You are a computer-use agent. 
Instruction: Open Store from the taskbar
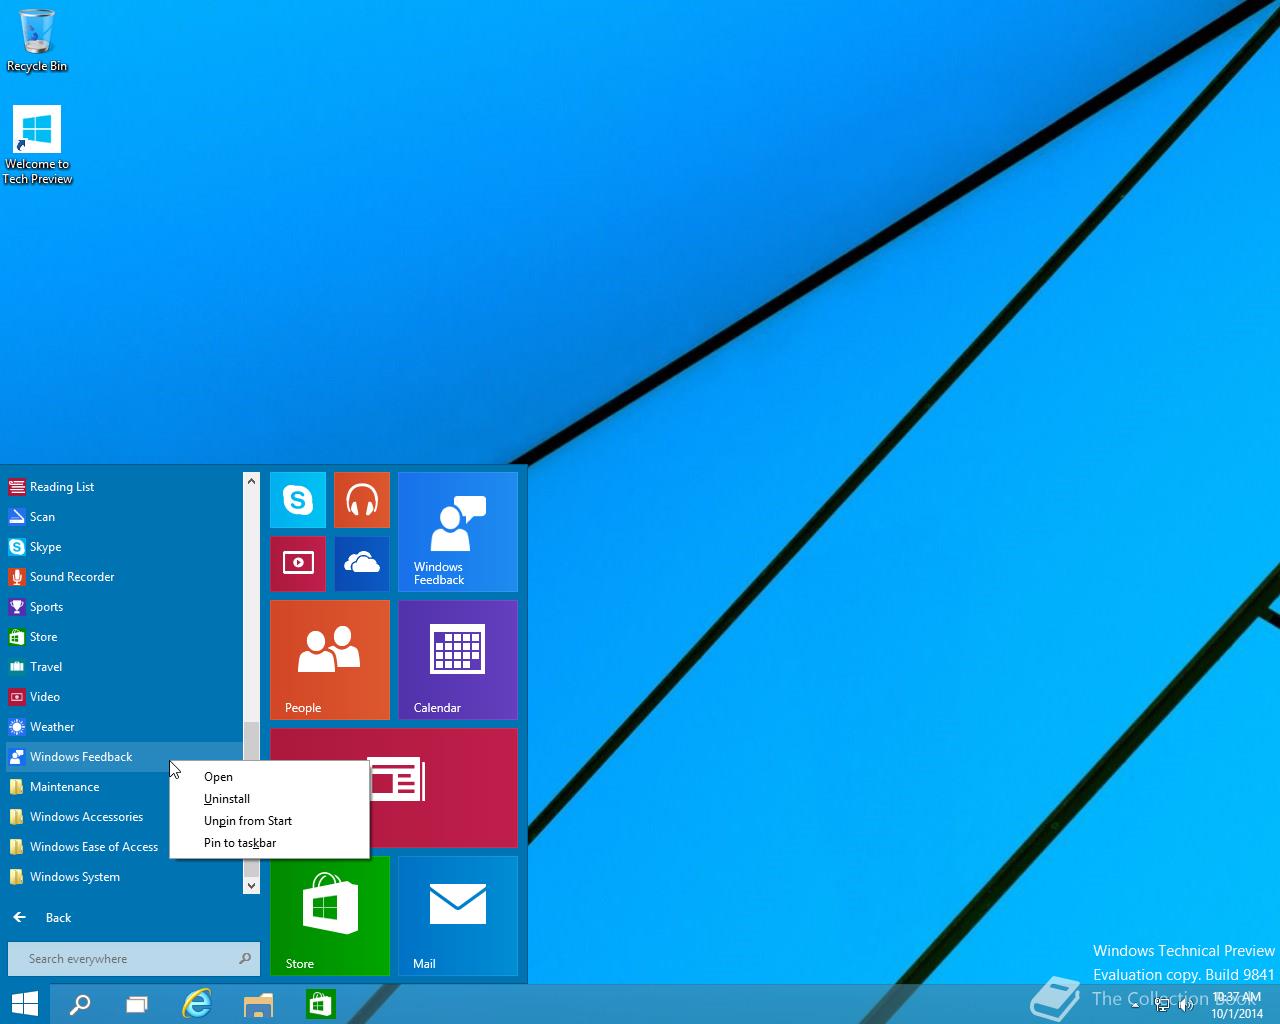pyautogui.click(x=320, y=1004)
